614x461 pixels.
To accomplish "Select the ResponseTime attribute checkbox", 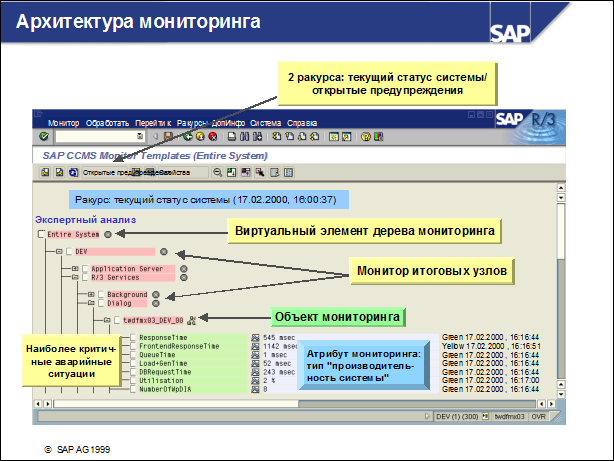I will (131, 338).
